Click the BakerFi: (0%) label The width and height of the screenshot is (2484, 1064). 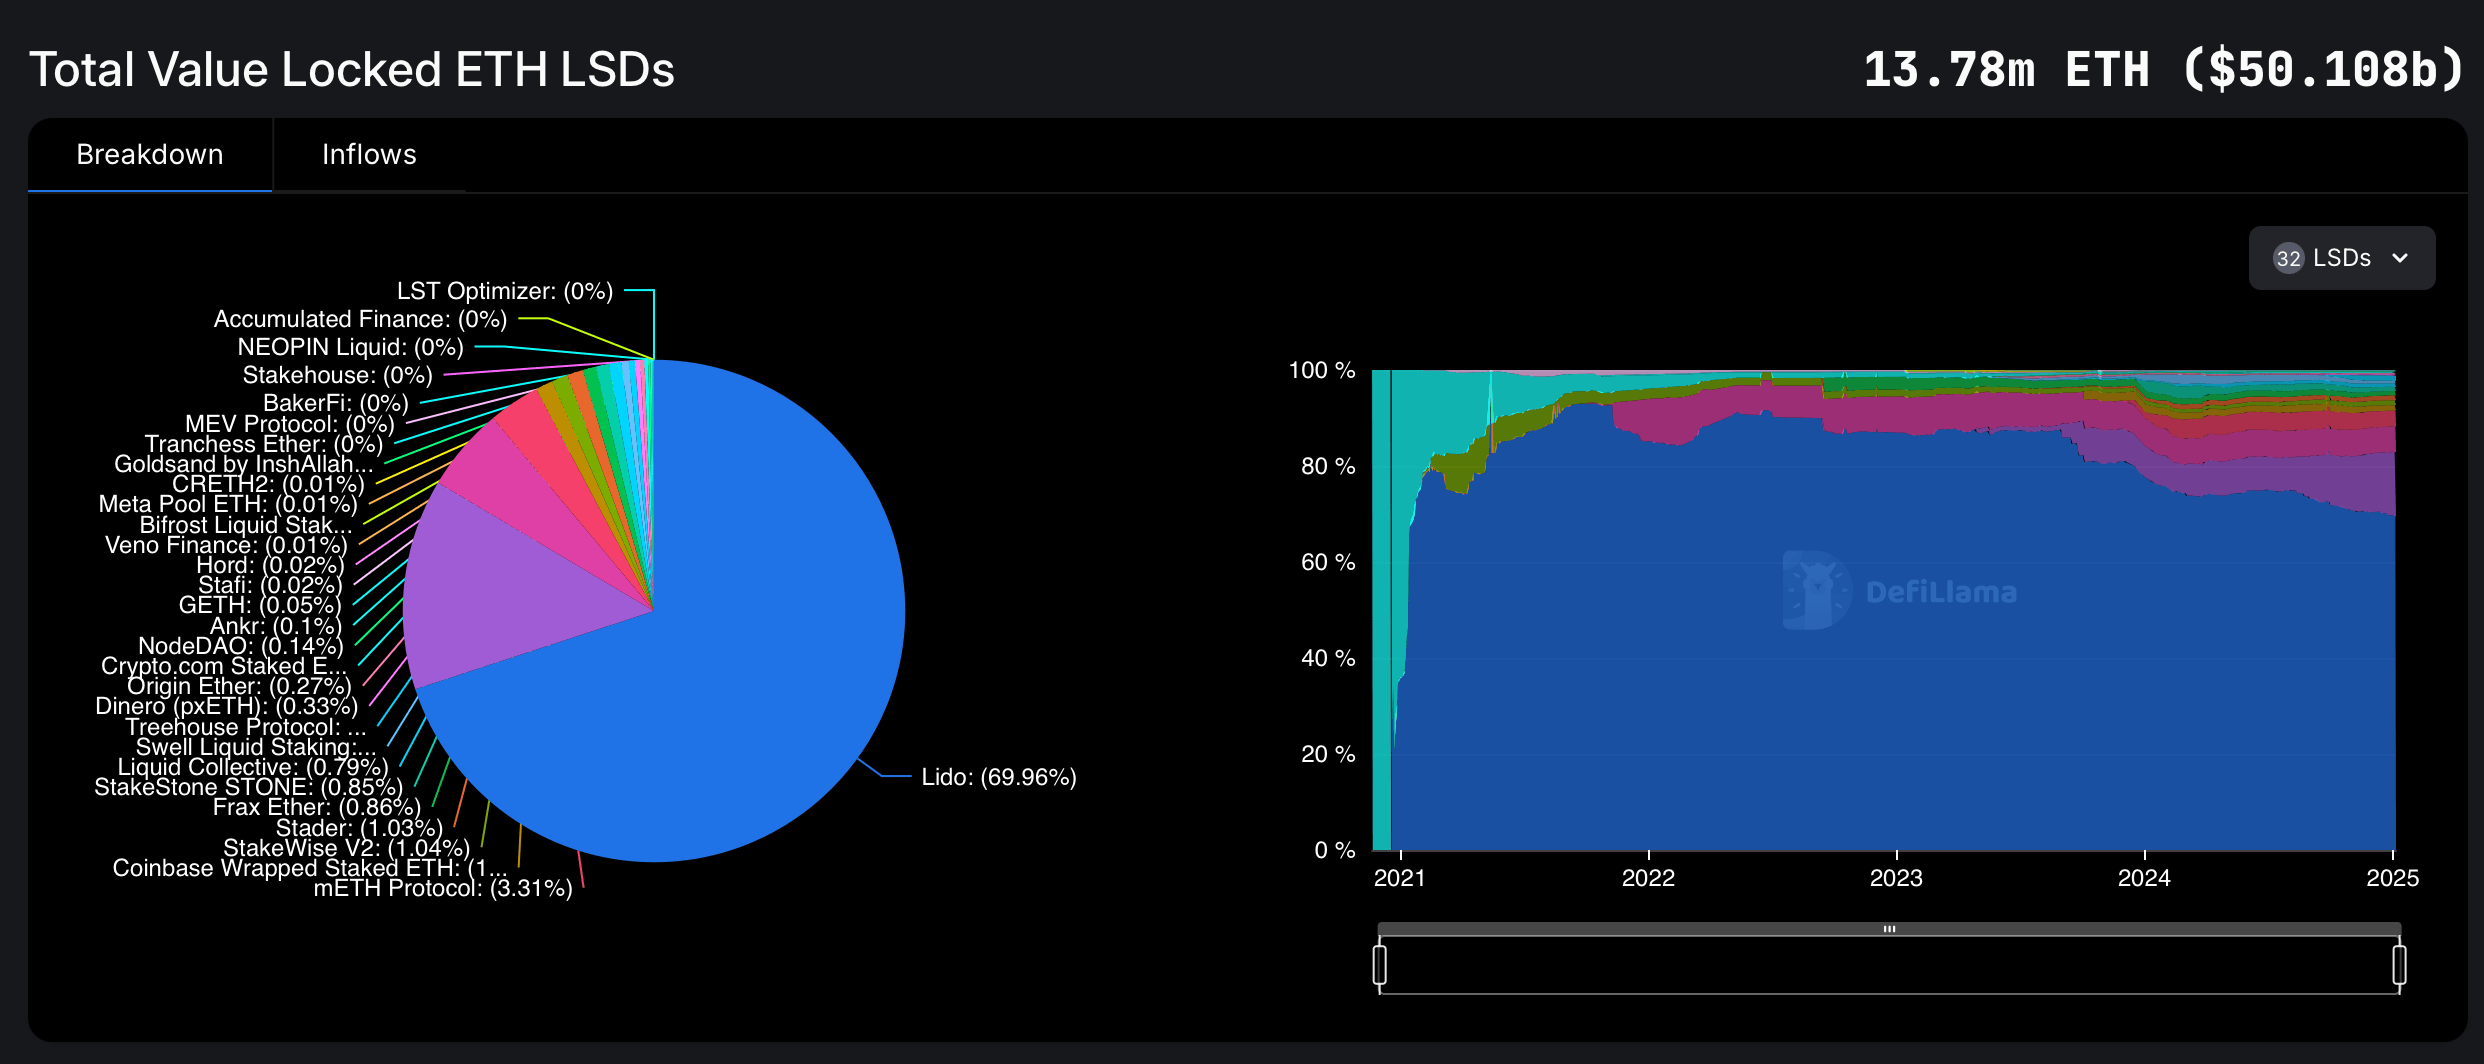point(336,403)
